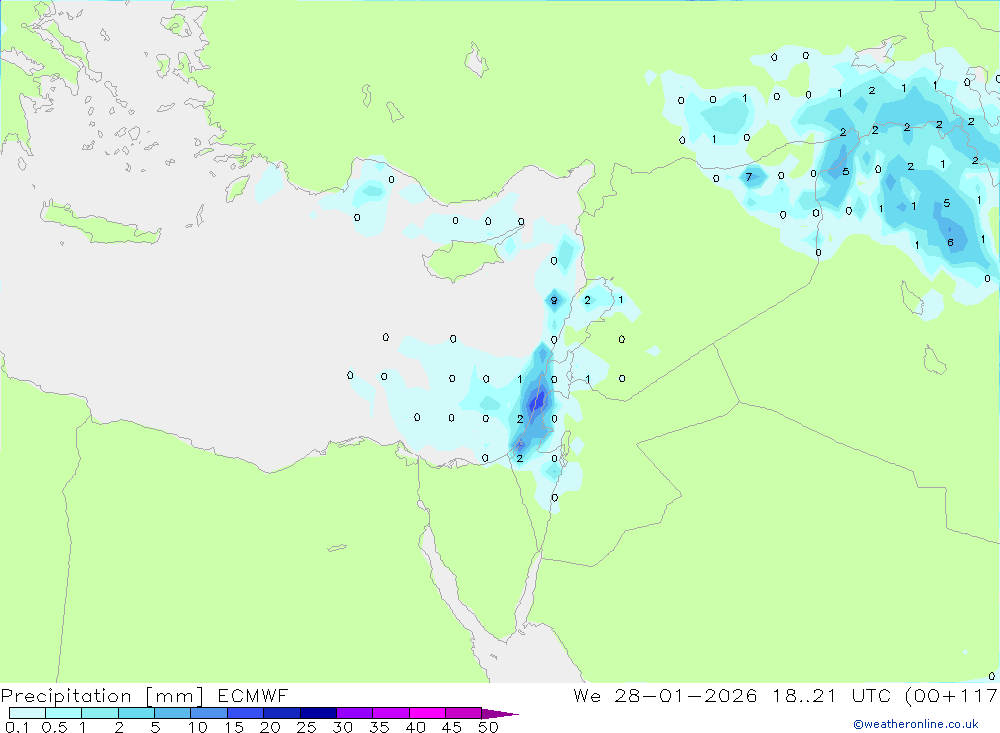This screenshot has width=1000, height=733.
Task: Click the legend scale label "25"
Action: (x=306, y=727)
